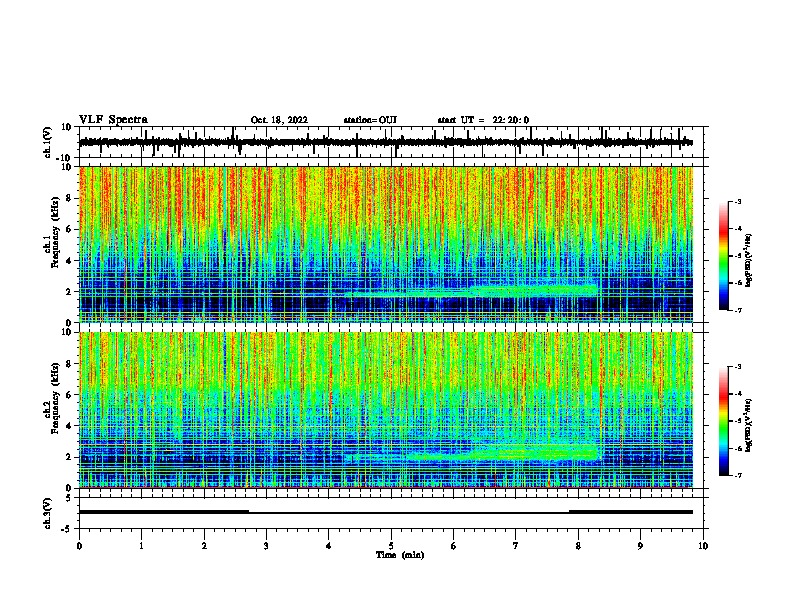Click the ch.1 voltage waveform trace

pos(385,142)
